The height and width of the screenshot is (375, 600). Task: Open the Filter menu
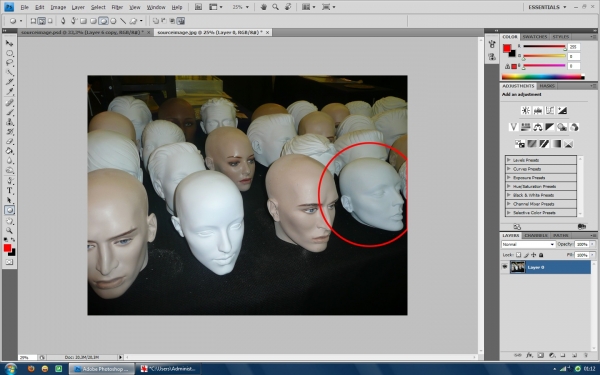(117, 7)
